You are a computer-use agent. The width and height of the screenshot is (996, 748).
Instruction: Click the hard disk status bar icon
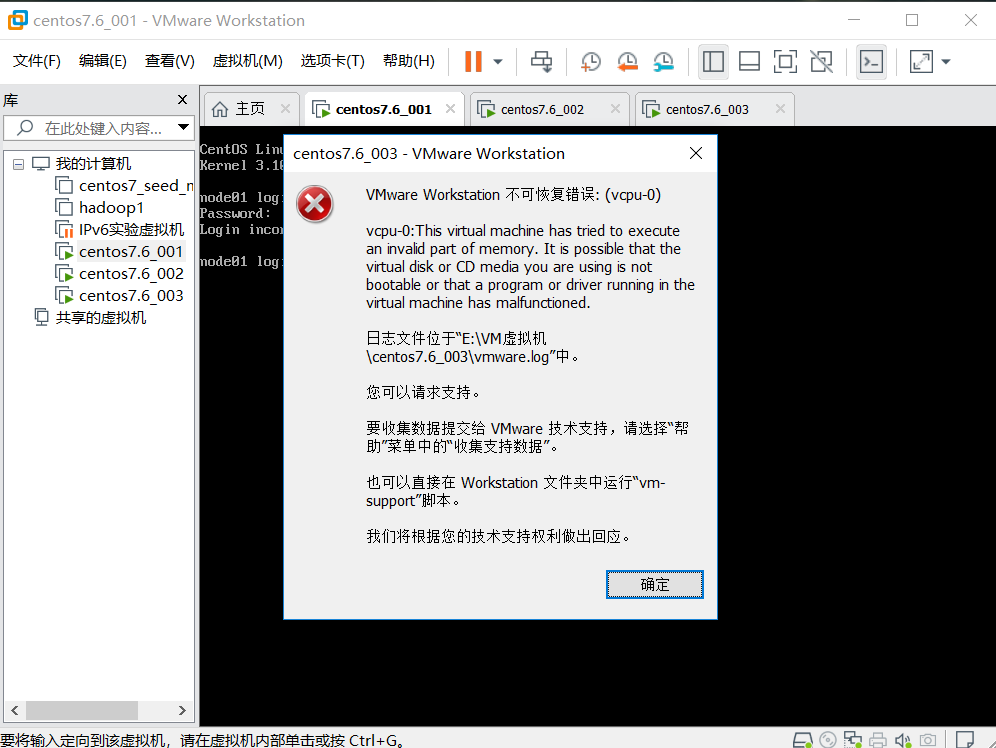click(x=803, y=740)
